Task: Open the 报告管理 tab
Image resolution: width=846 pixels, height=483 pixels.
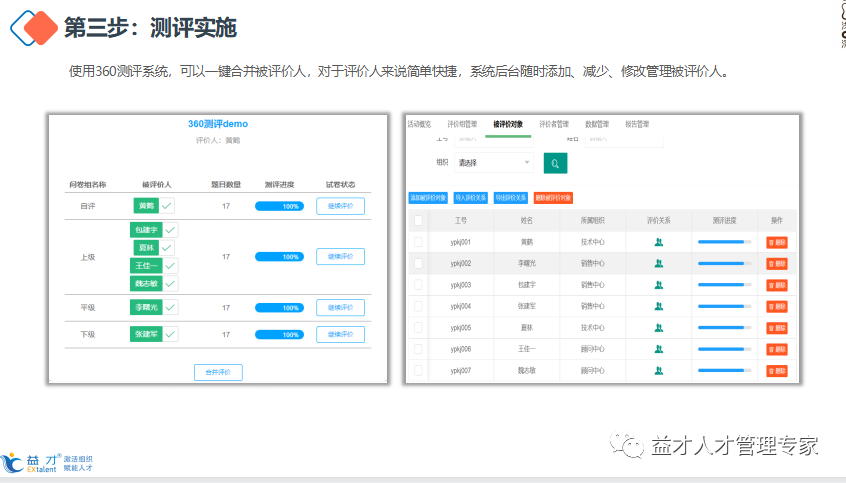Action: point(637,125)
